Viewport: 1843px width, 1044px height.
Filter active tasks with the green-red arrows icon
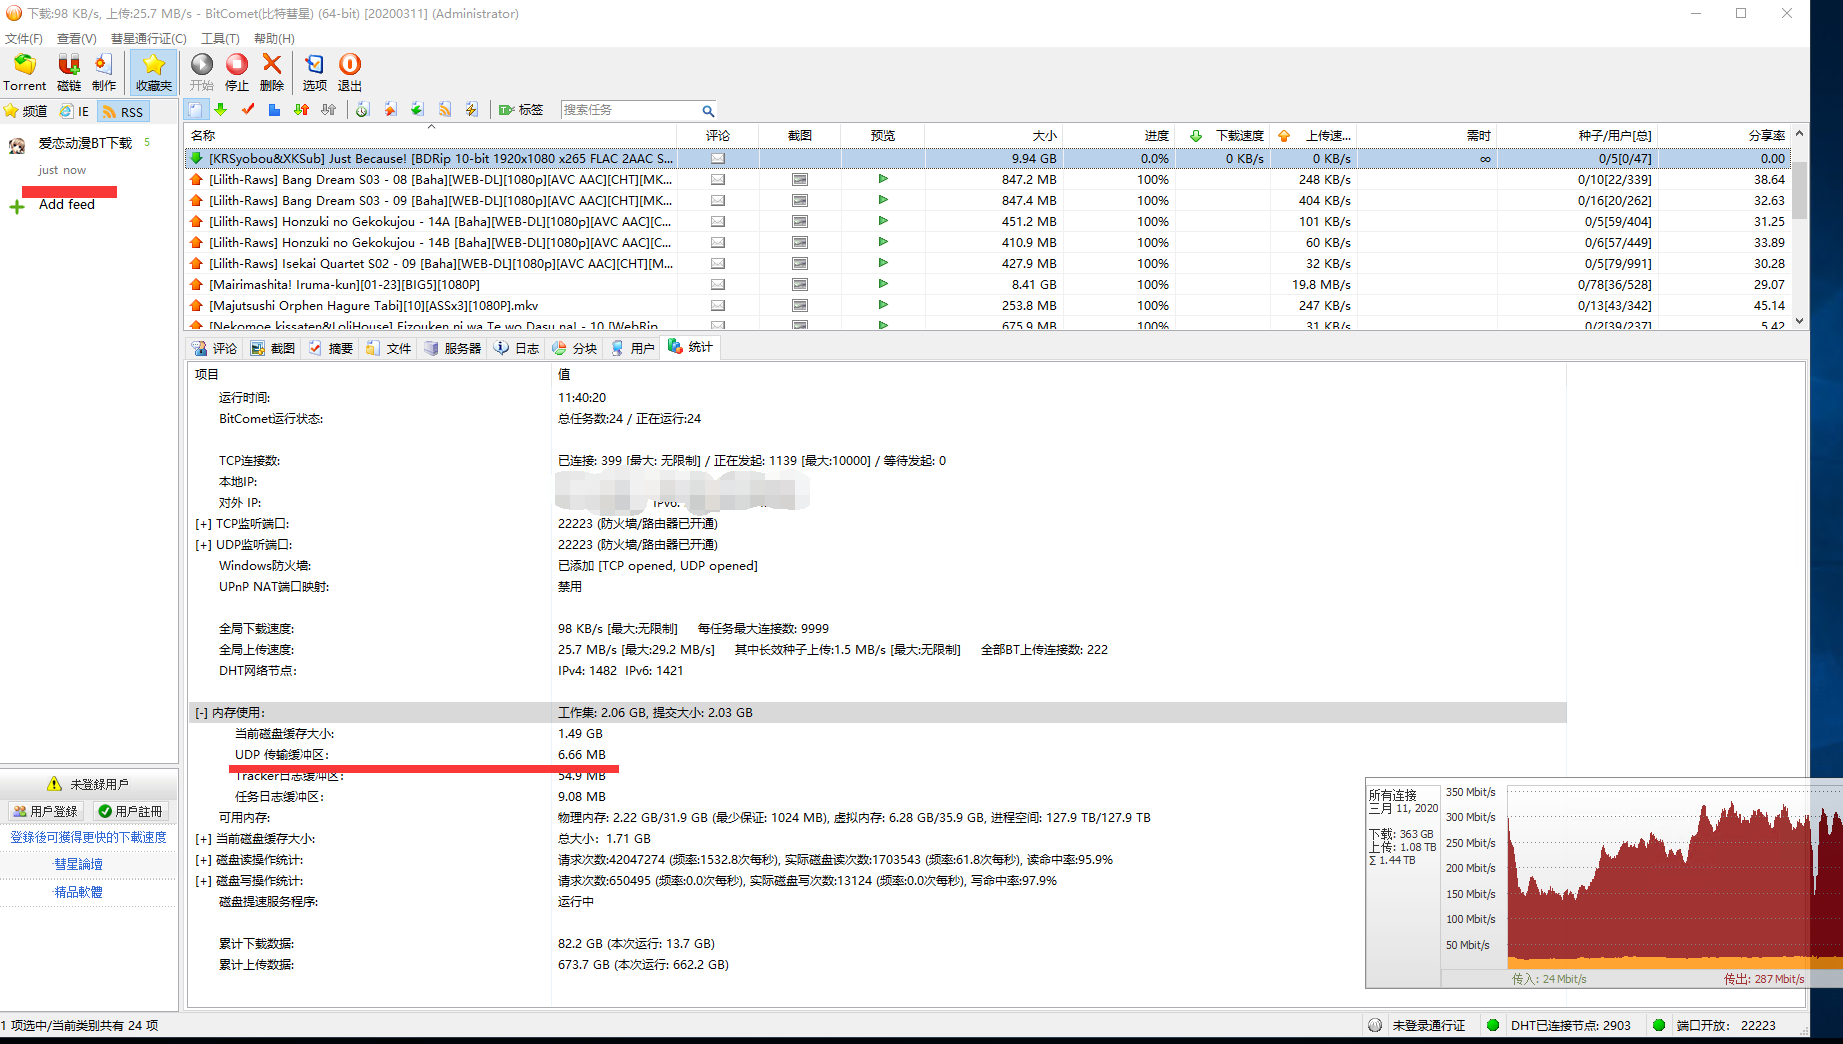pyautogui.click(x=301, y=110)
